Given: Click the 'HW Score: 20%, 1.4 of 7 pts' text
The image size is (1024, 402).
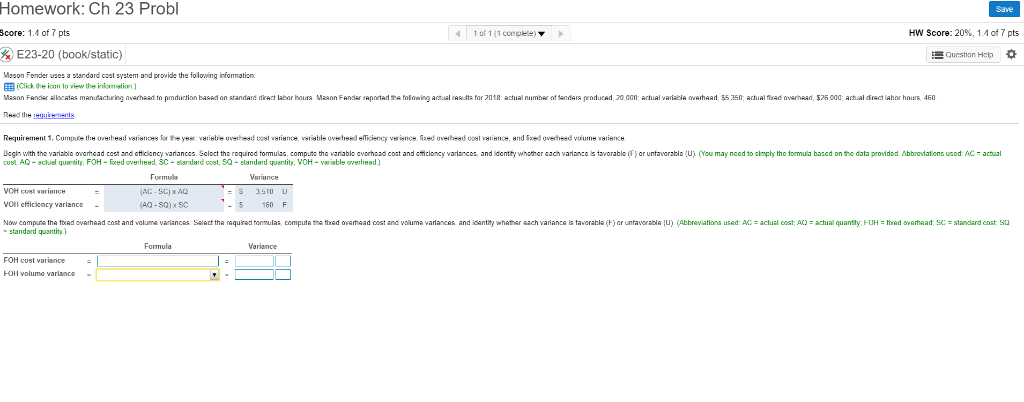Looking at the screenshot, I should [x=964, y=33].
